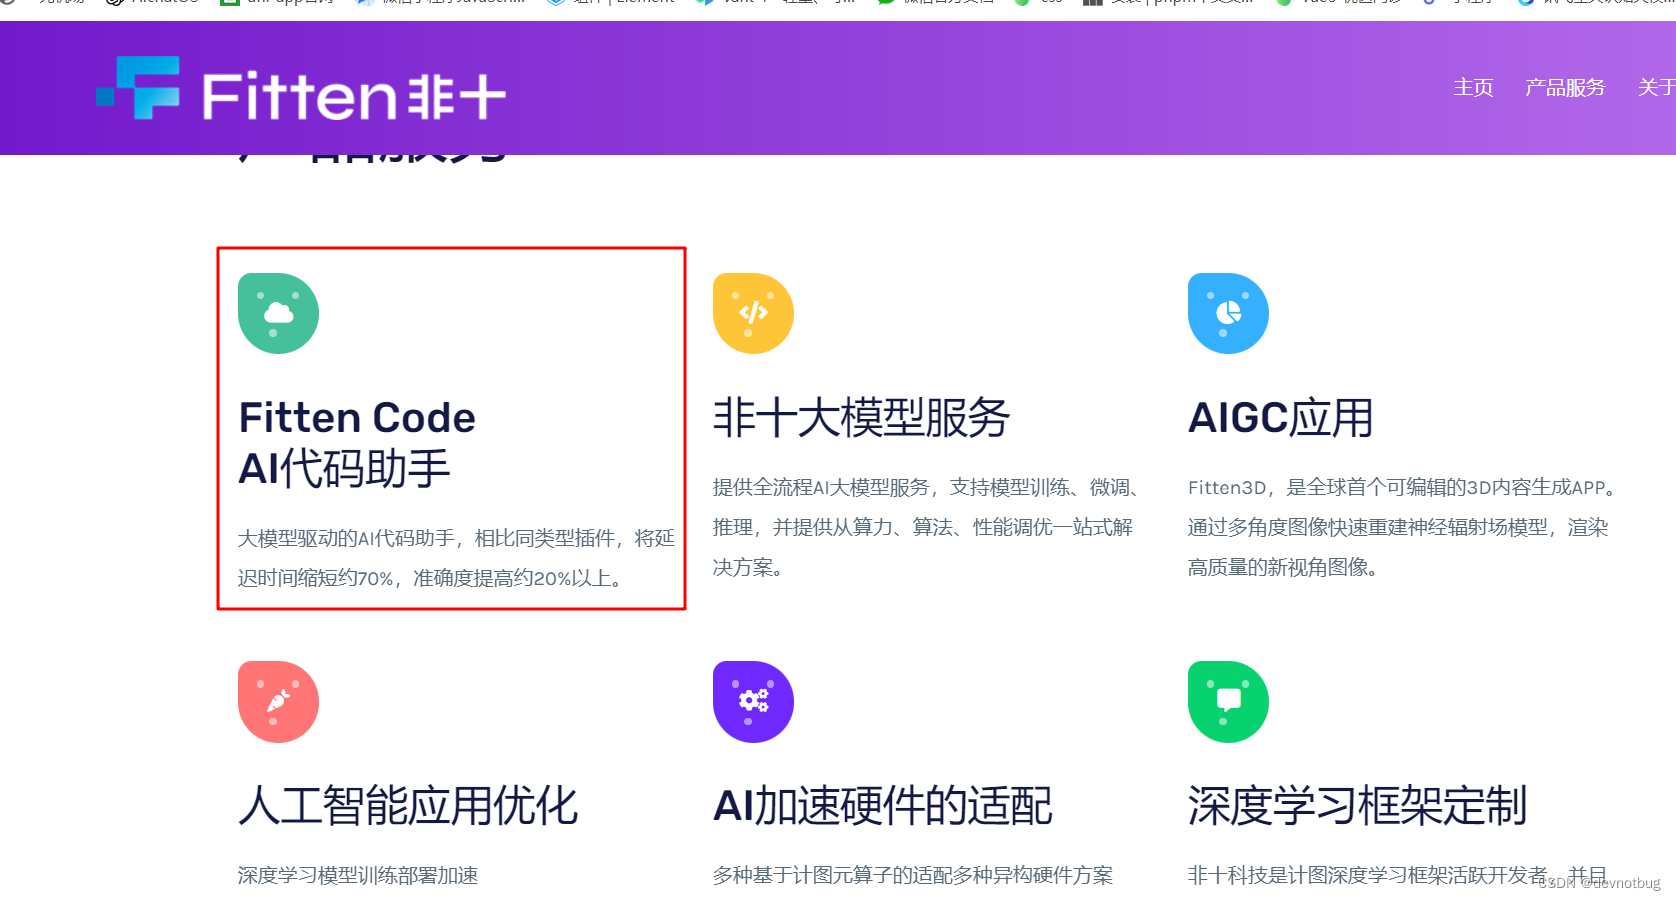This screenshot has height=900, width=1676.
Task: Click the yellow code brackets icon
Action: tap(753, 313)
